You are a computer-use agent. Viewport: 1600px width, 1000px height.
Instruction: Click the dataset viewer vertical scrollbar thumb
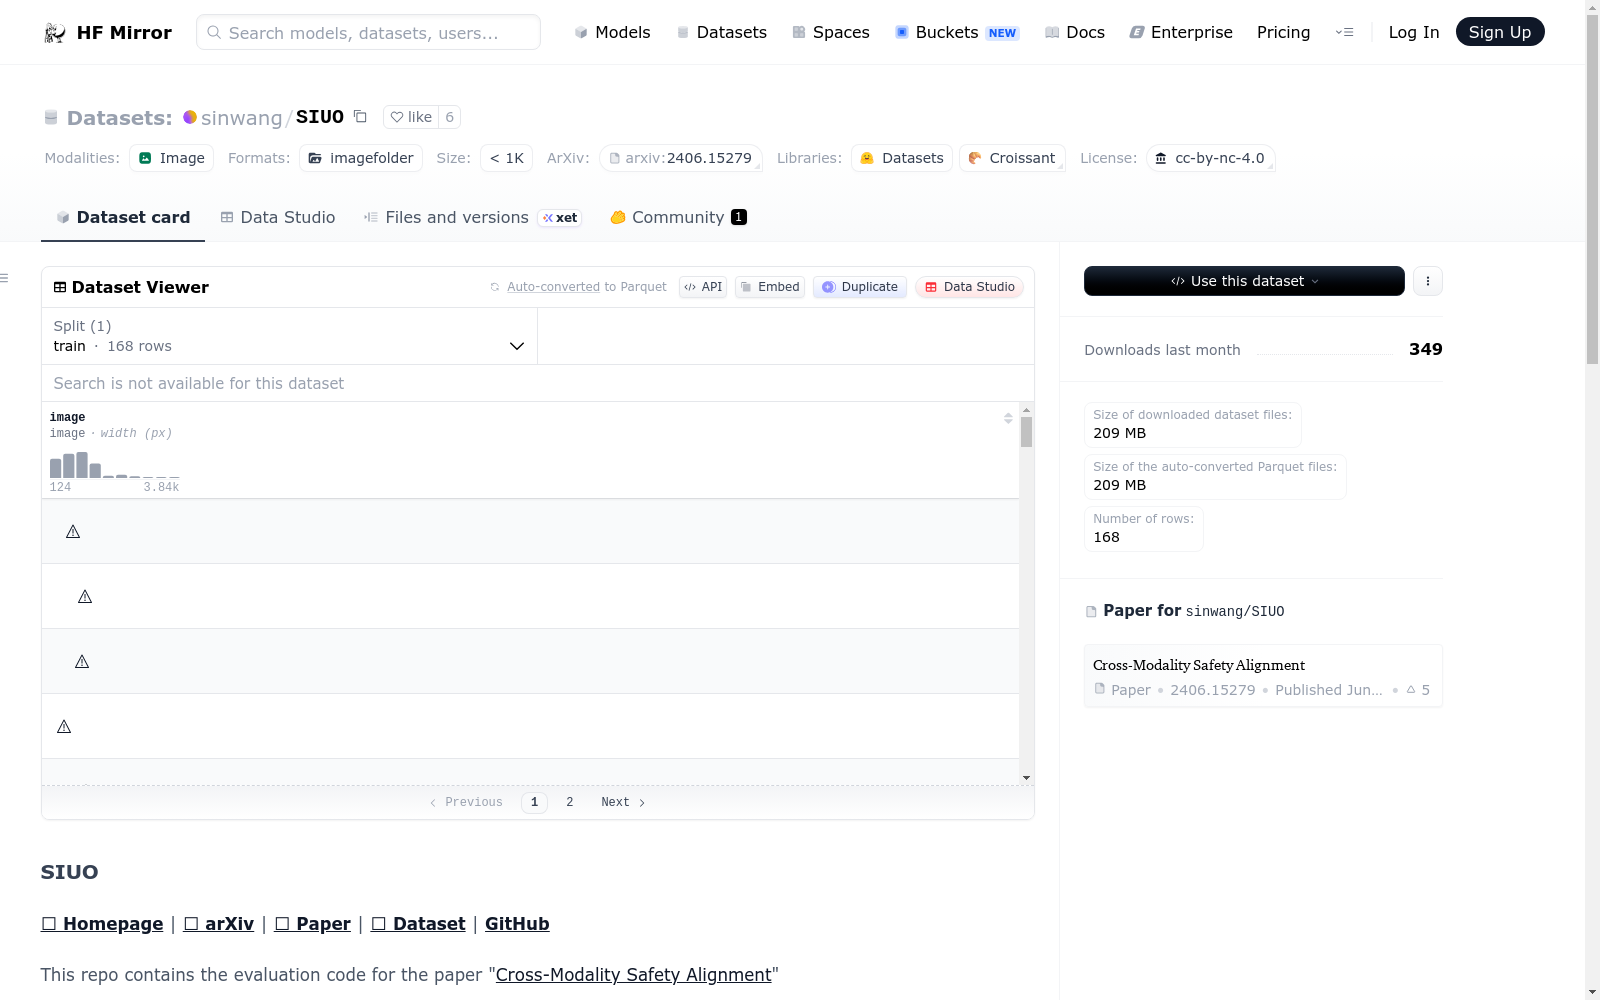(x=1026, y=432)
